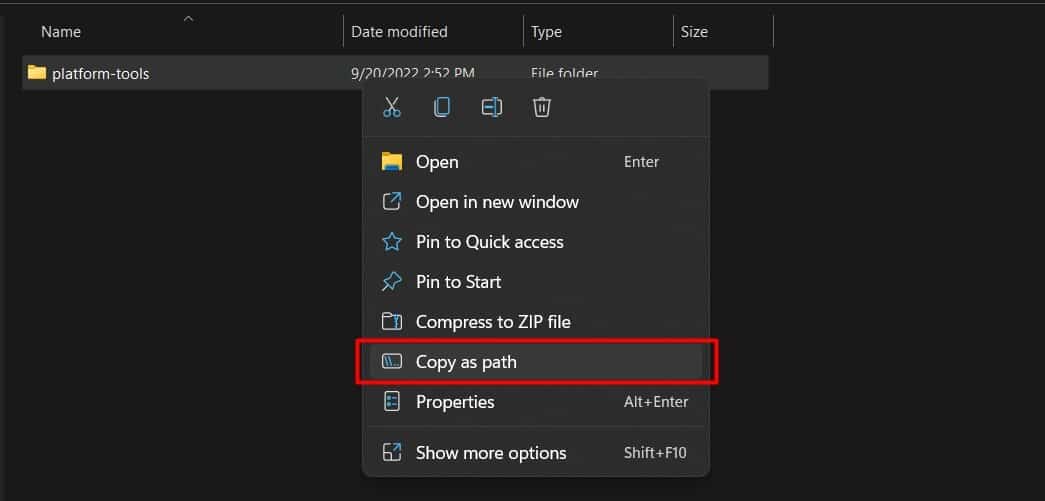This screenshot has width=1045, height=501.
Task: Click the 9/20/2022 2:52 PM date cell
Action: point(413,73)
